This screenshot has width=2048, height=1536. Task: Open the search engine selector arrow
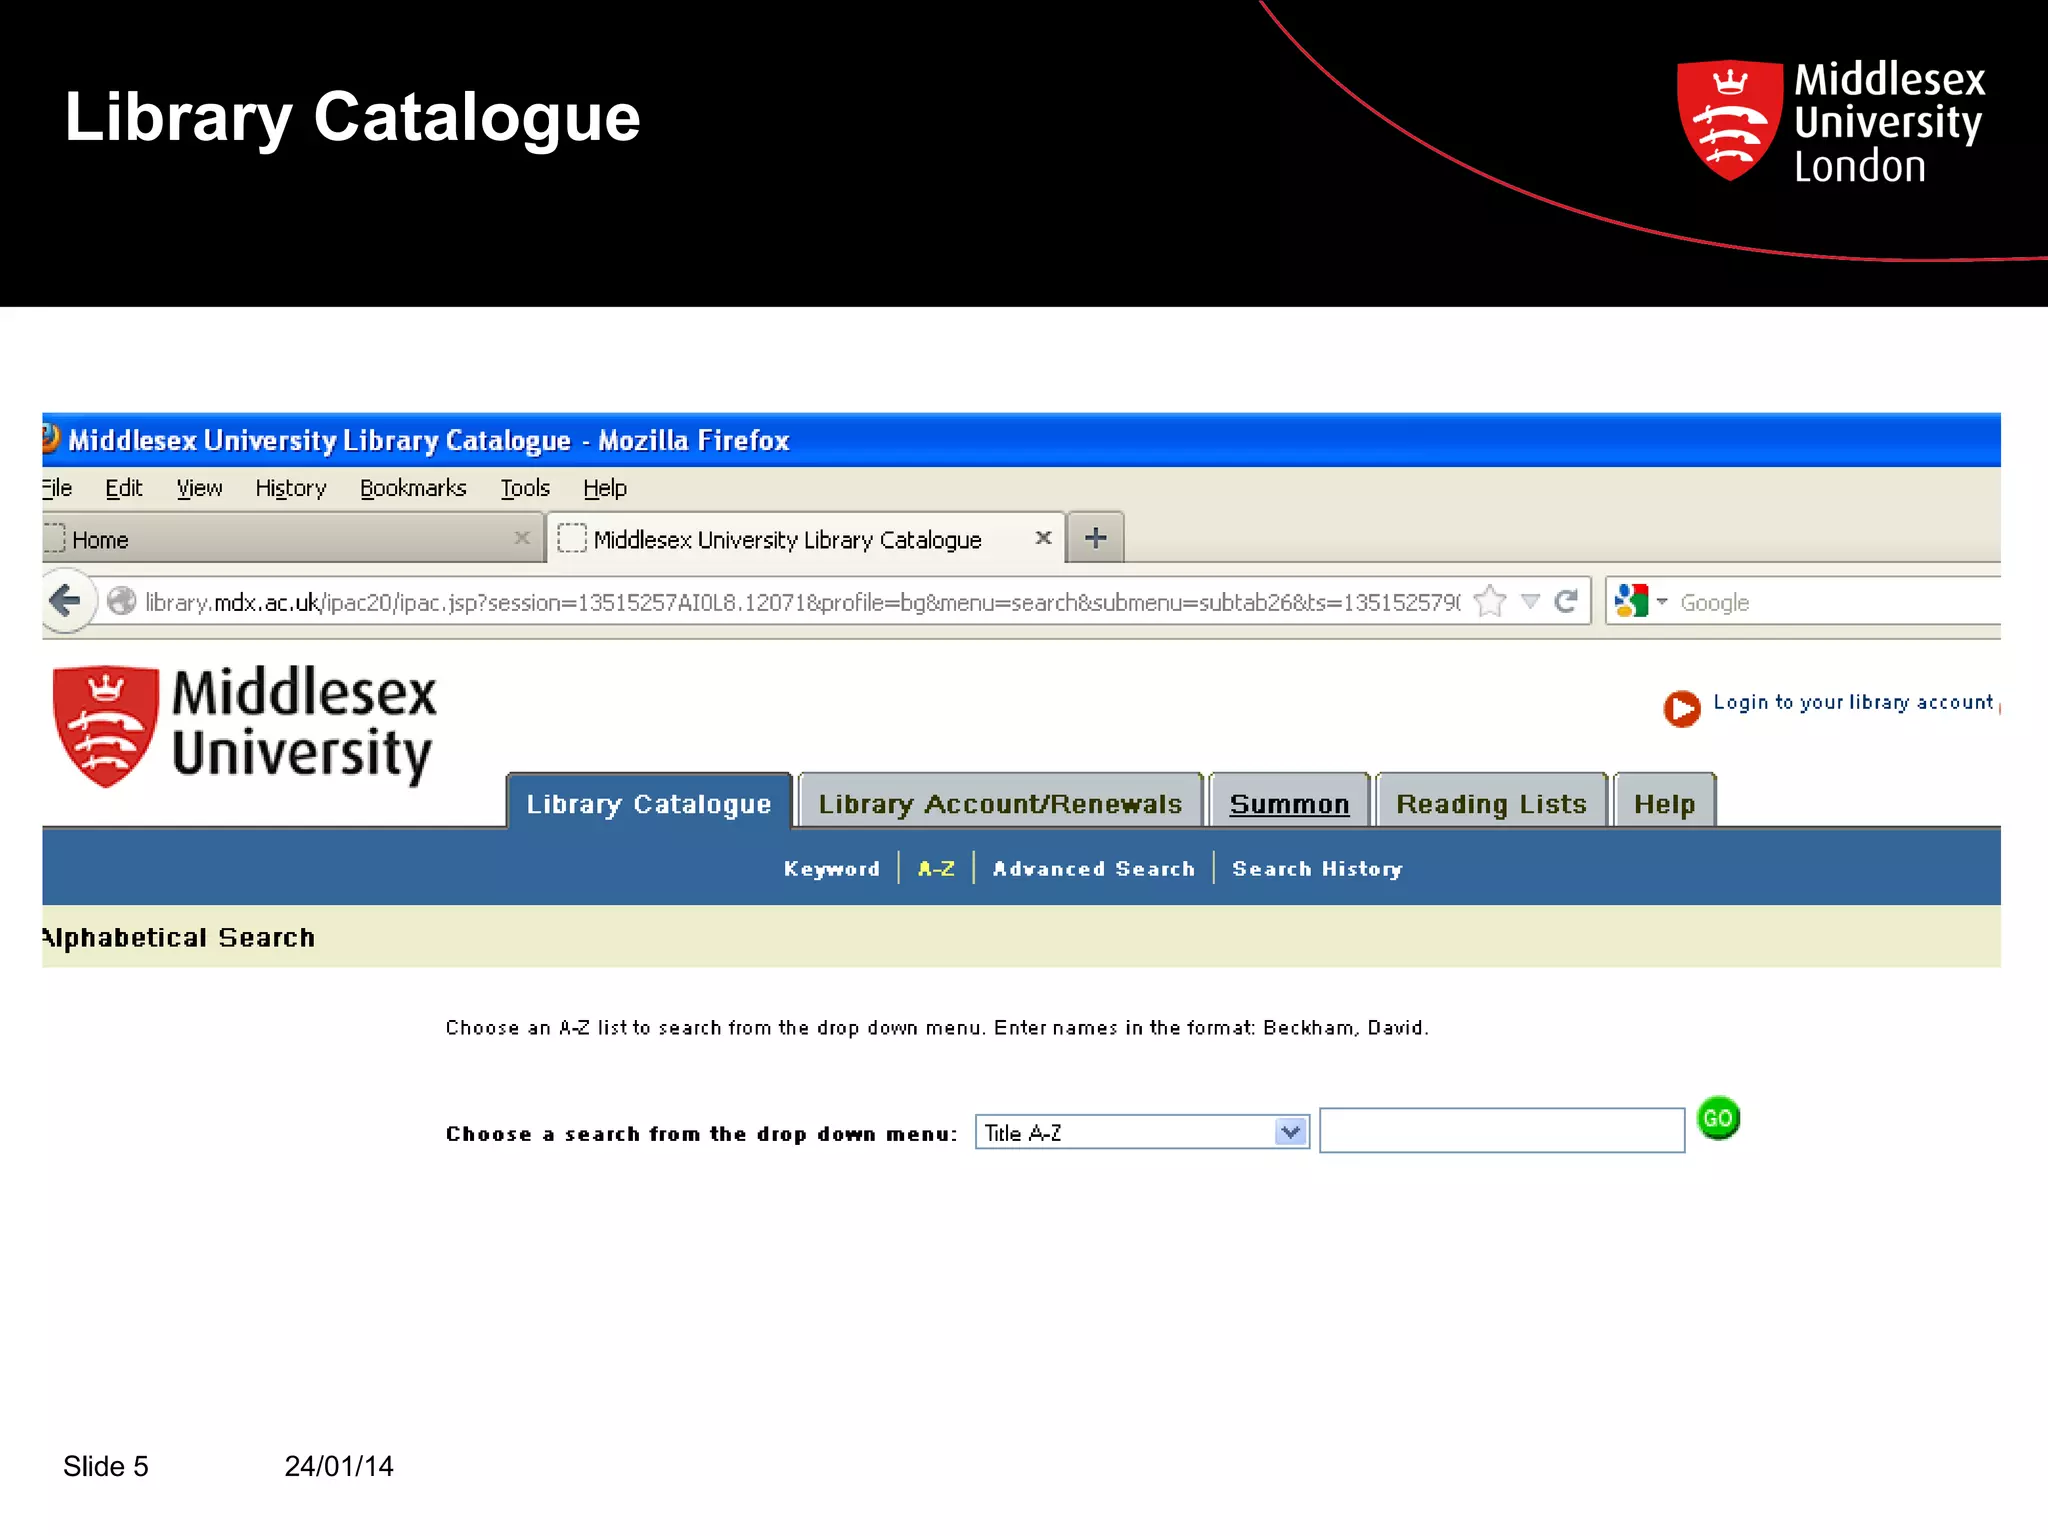1662,602
